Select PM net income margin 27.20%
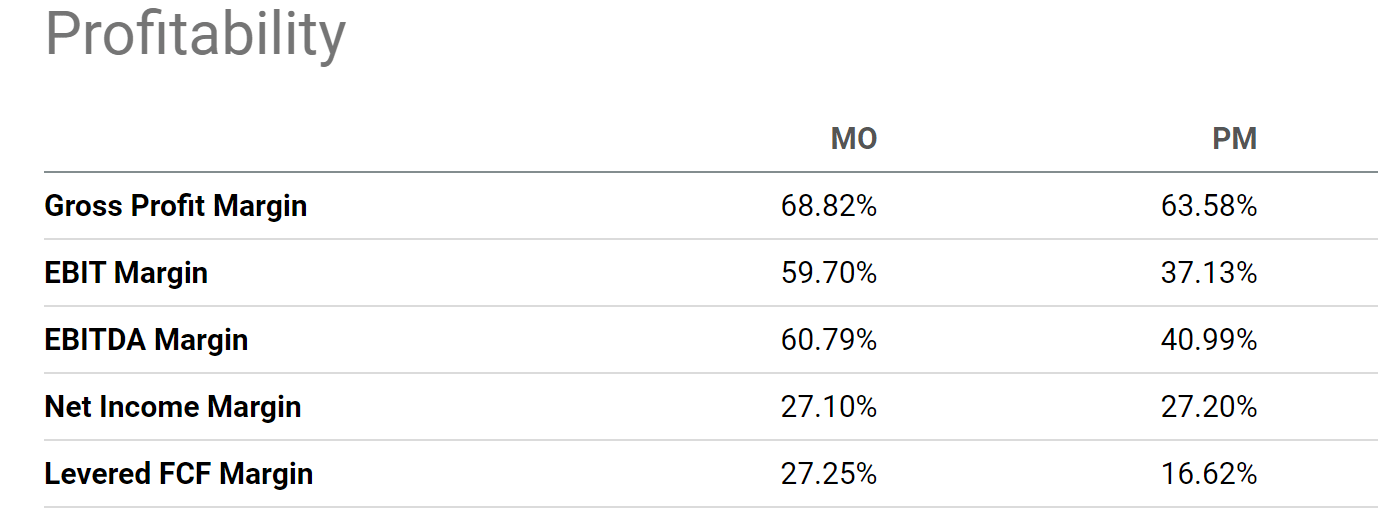The image size is (1378, 508). [x=1209, y=407]
